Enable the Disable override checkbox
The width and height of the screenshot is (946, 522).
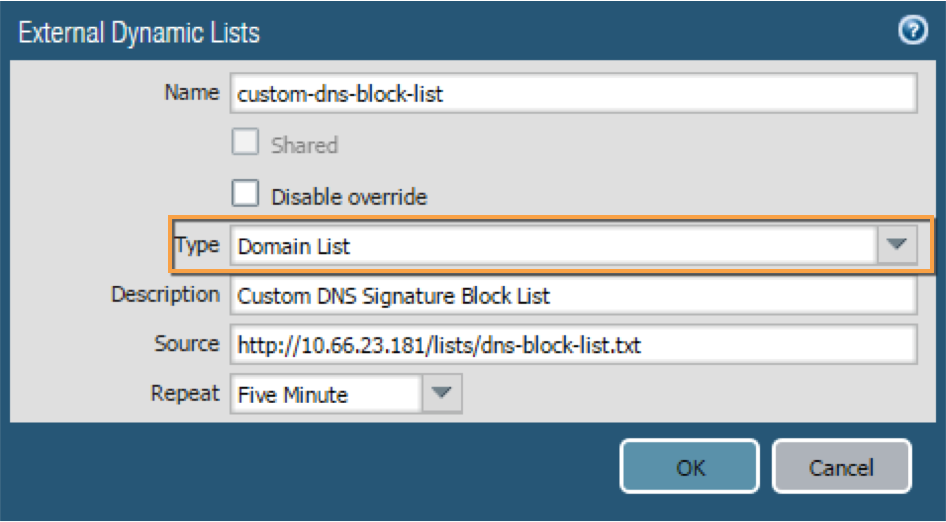[x=245, y=195]
